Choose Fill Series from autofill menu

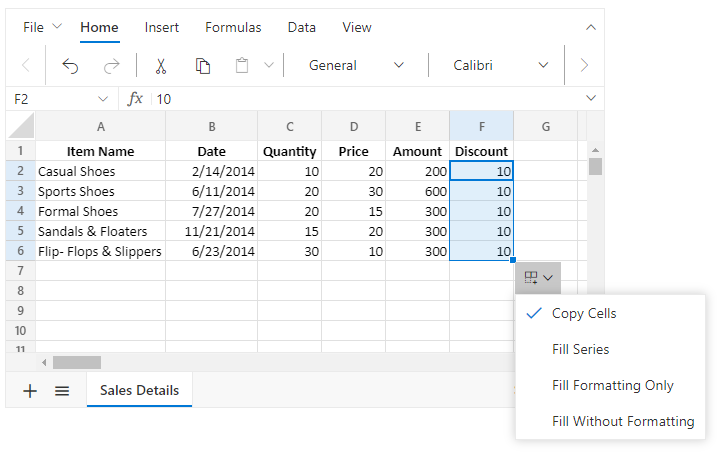pos(580,349)
